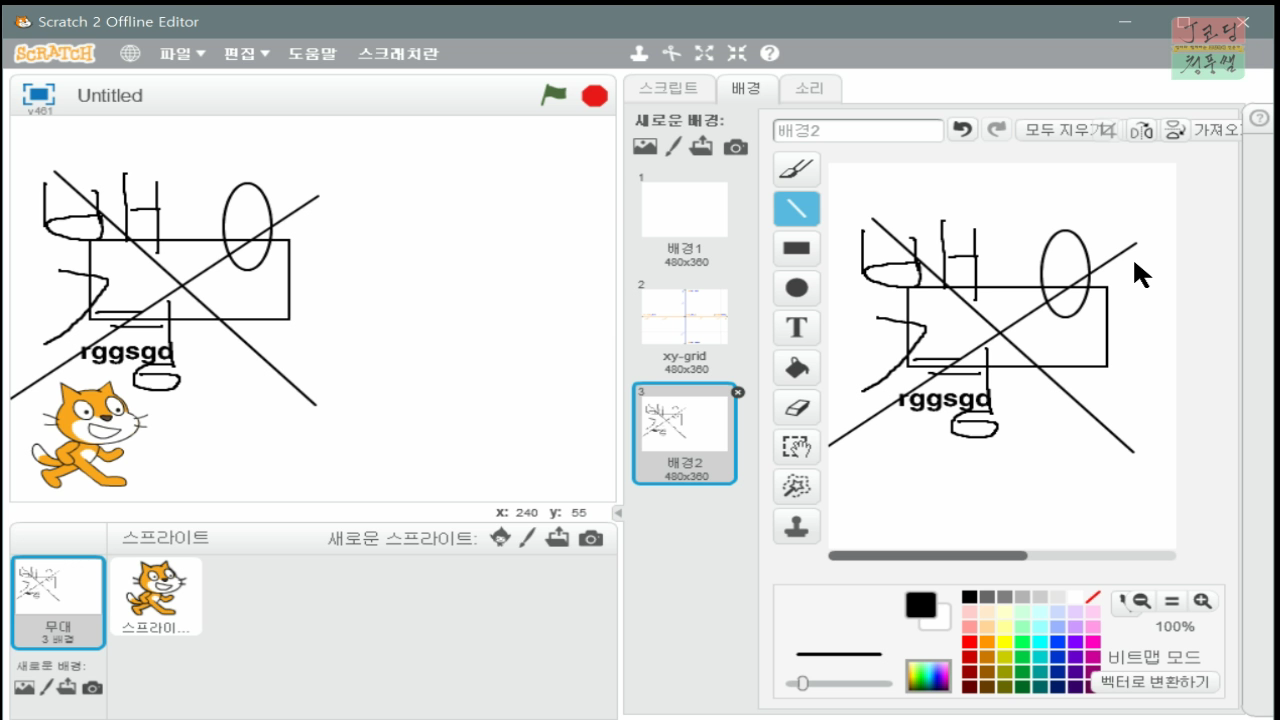Select the Rectangle tool
Image resolution: width=1280 pixels, height=720 pixels.
(x=795, y=247)
